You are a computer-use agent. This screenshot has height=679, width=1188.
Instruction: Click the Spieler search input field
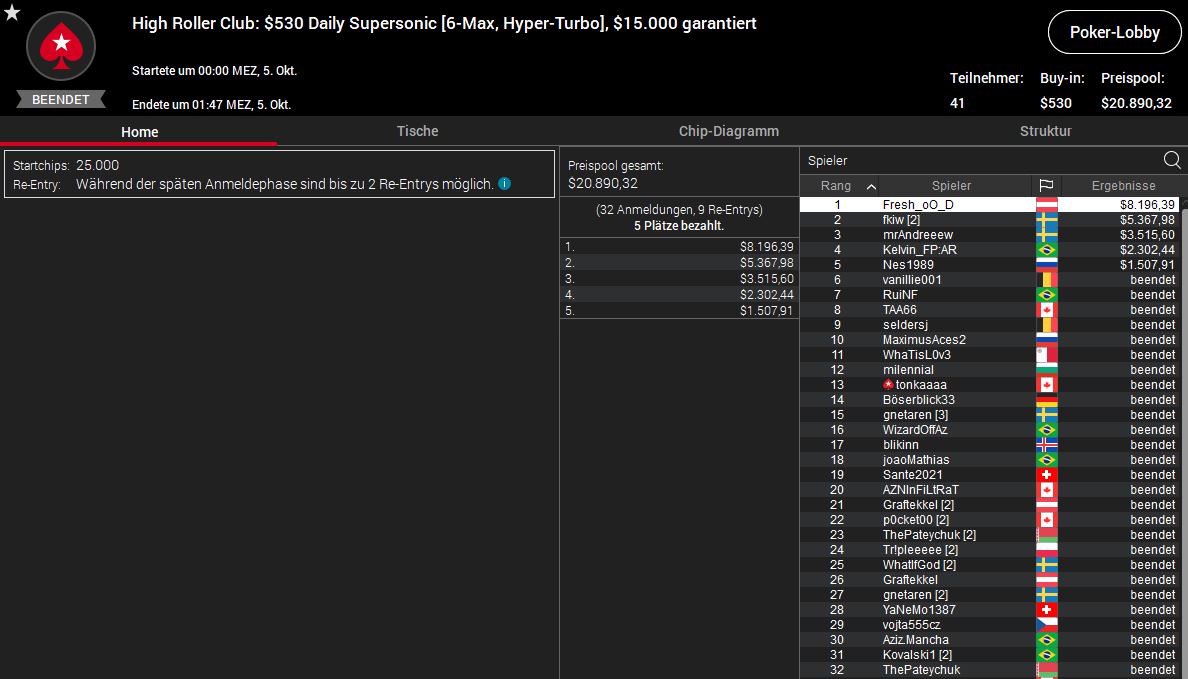(x=980, y=160)
